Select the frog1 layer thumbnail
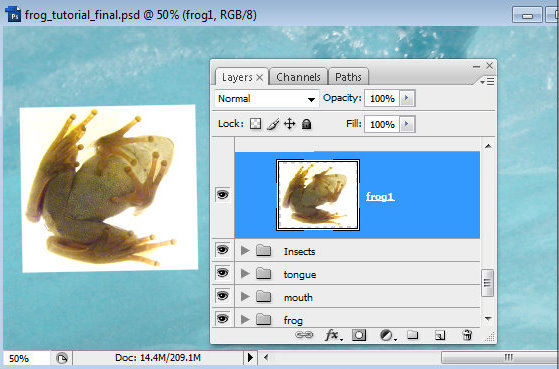This screenshot has width=559, height=369. click(318, 195)
